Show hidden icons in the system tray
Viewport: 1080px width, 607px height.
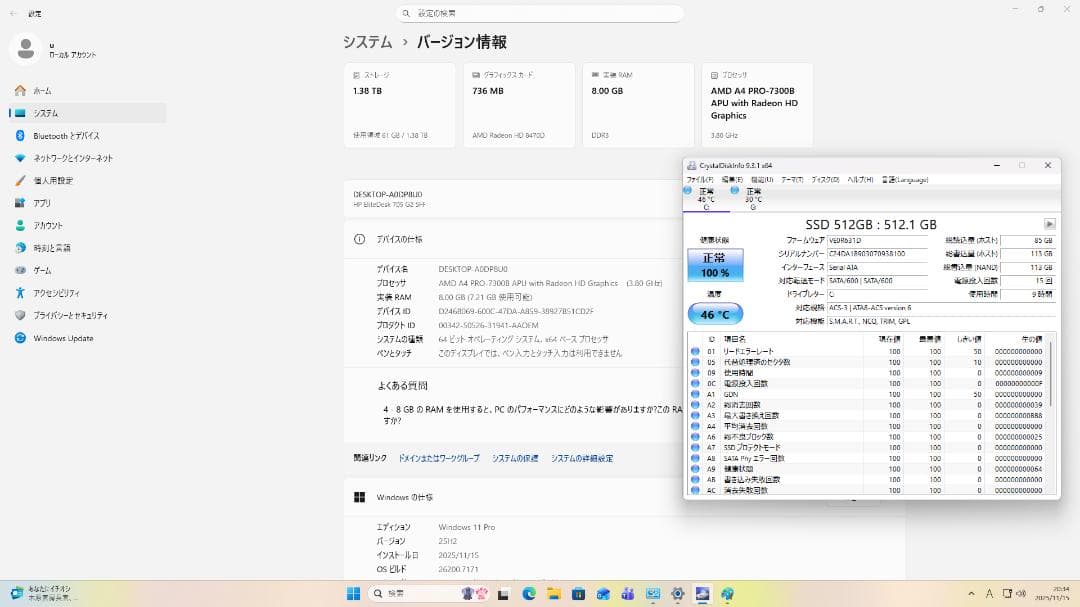[x=970, y=593]
